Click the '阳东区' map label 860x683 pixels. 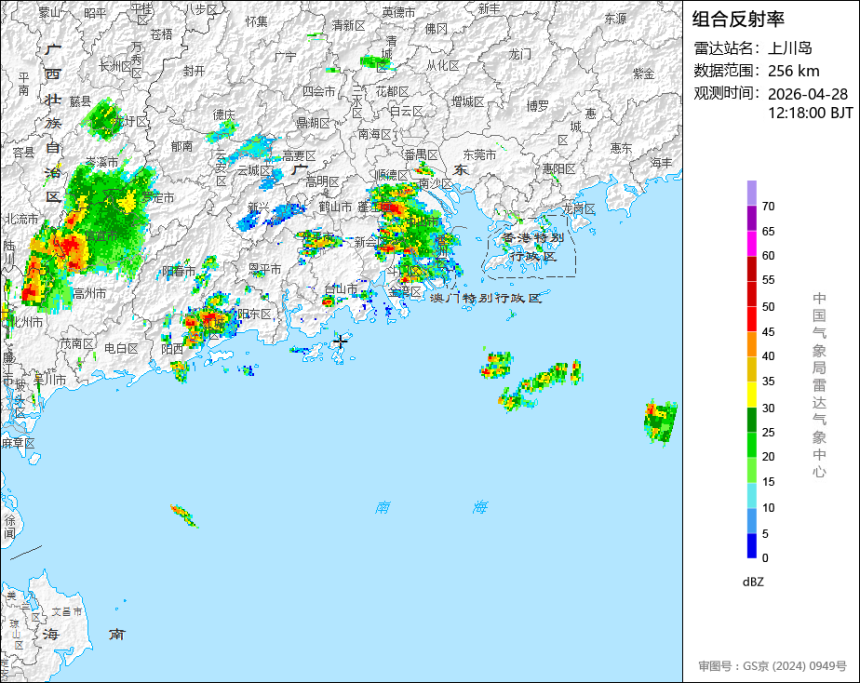pos(254,314)
